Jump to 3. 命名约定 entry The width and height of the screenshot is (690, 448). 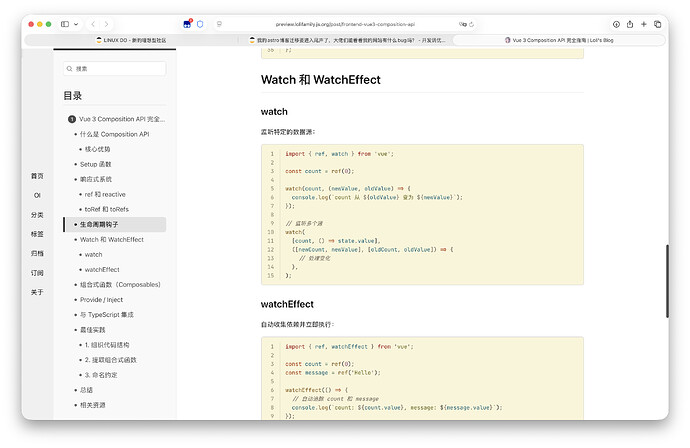101,375
